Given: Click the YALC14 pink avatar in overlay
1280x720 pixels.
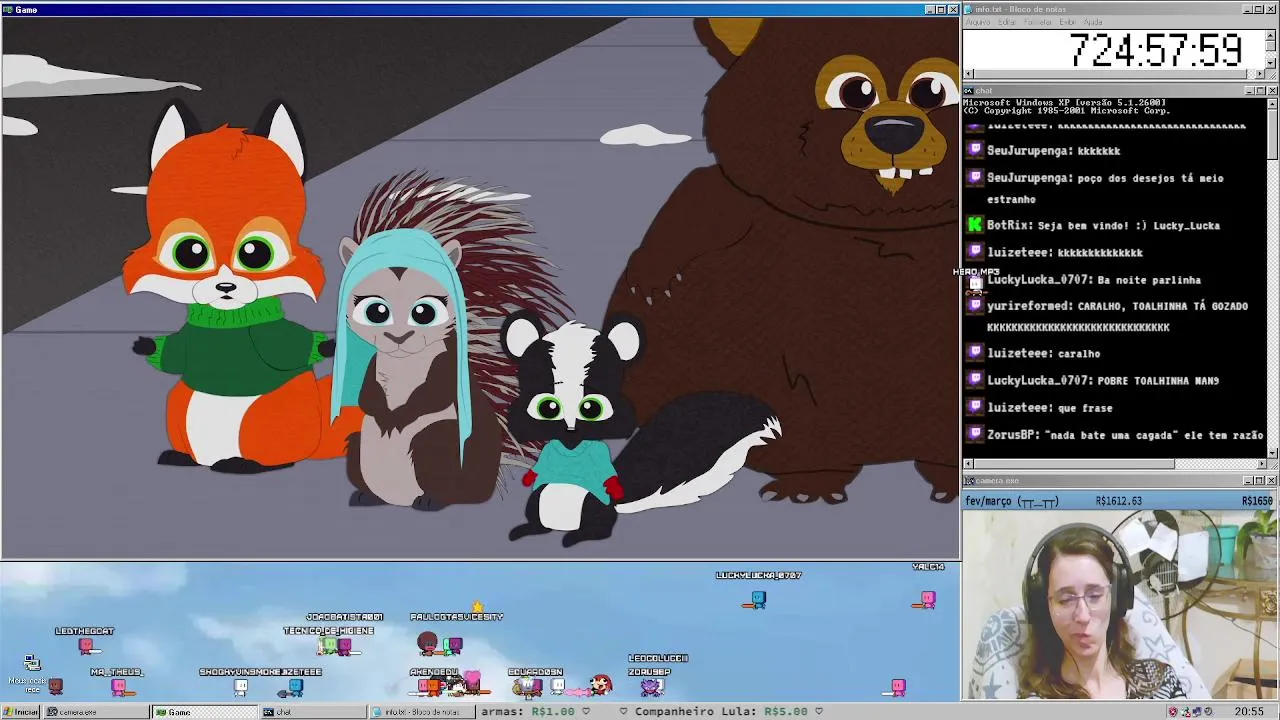Looking at the screenshot, I should click(928, 599).
